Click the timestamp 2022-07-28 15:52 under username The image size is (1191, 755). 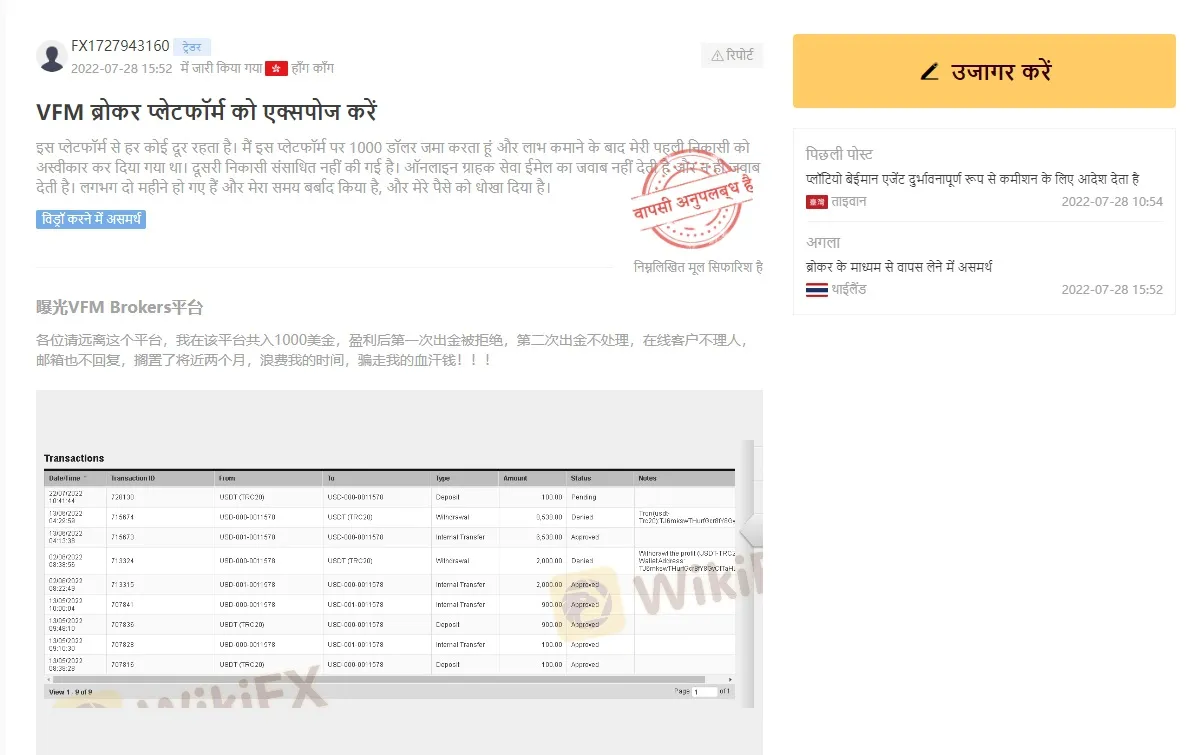(122, 68)
